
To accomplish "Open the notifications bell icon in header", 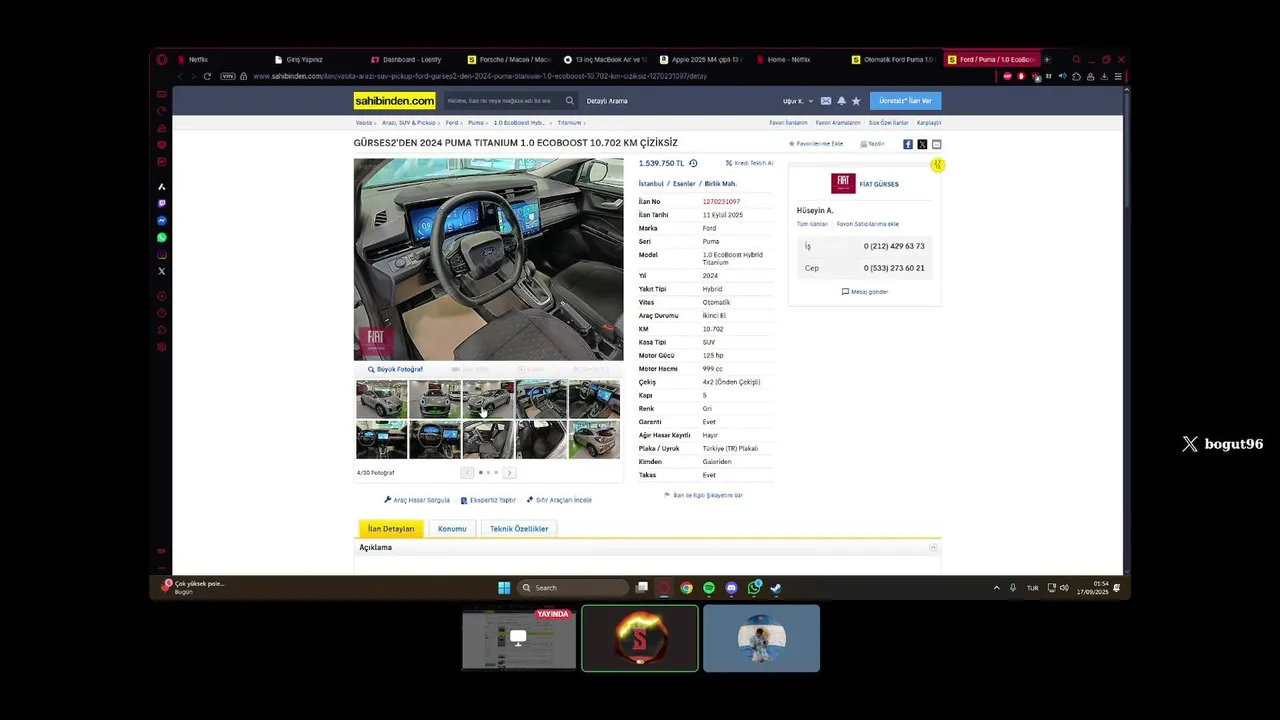I will tap(841, 101).
